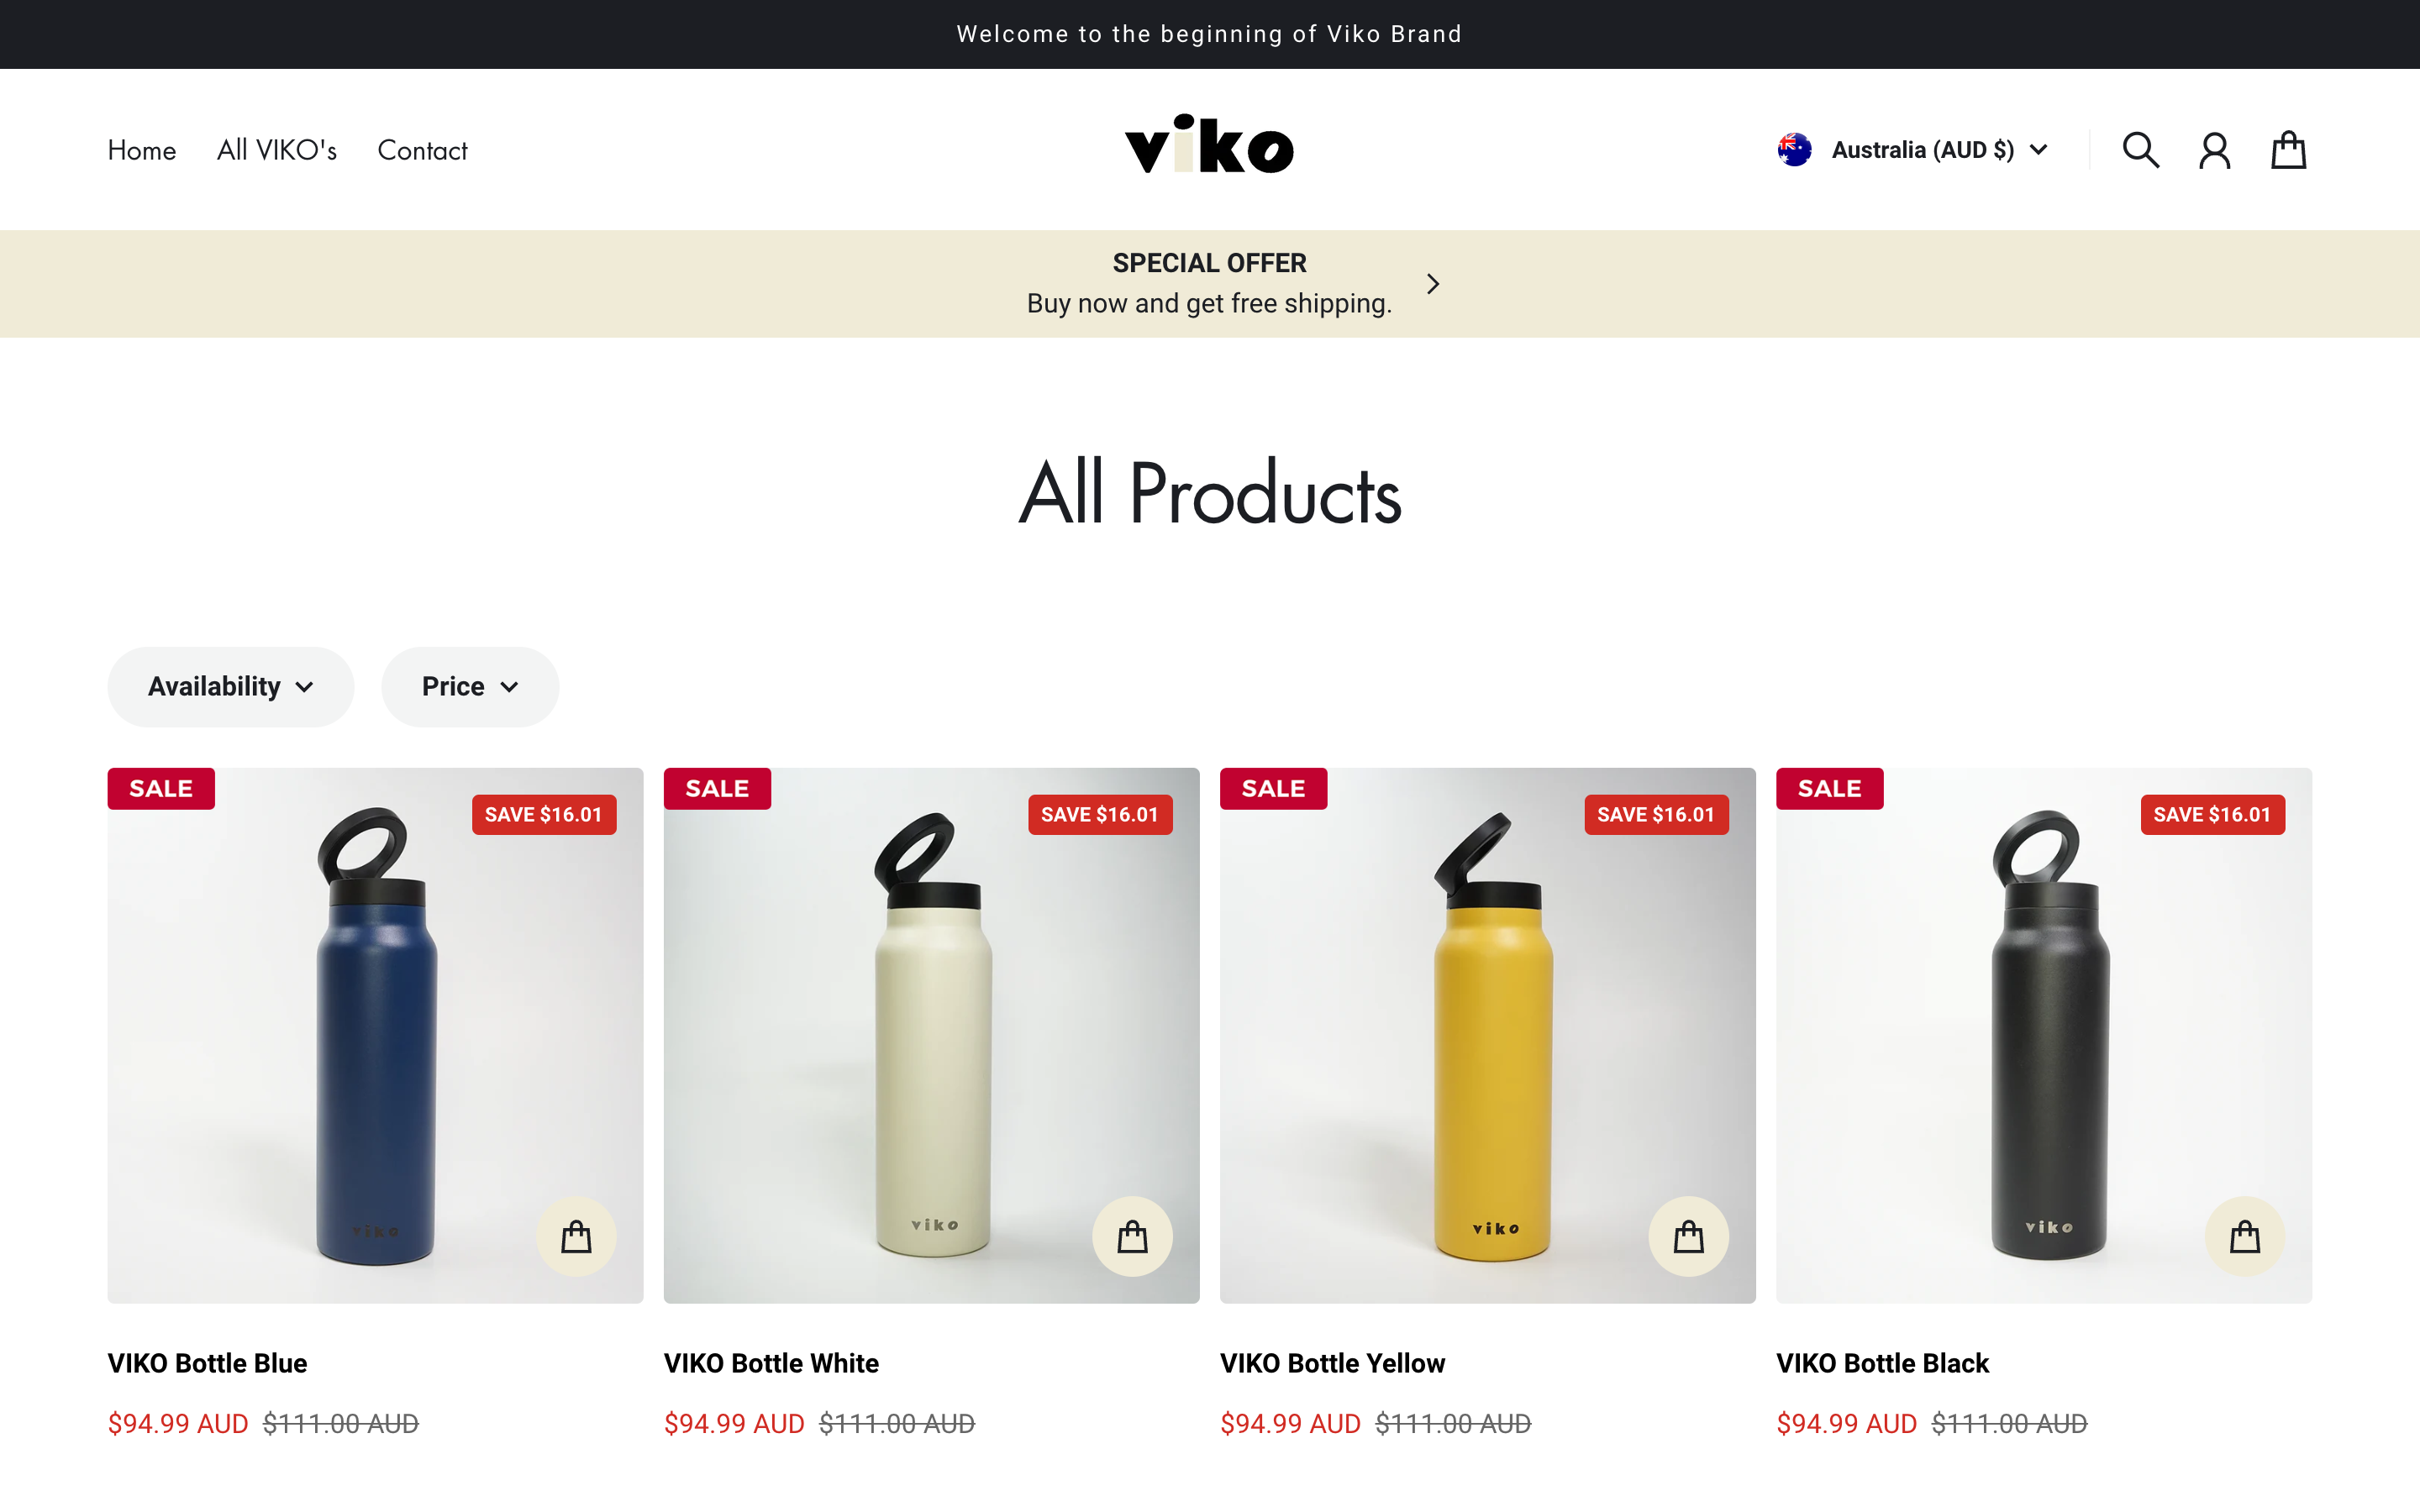
Task: Add VIKO Bottle Black to cart via bag icon
Action: tap(2245, 1236)
